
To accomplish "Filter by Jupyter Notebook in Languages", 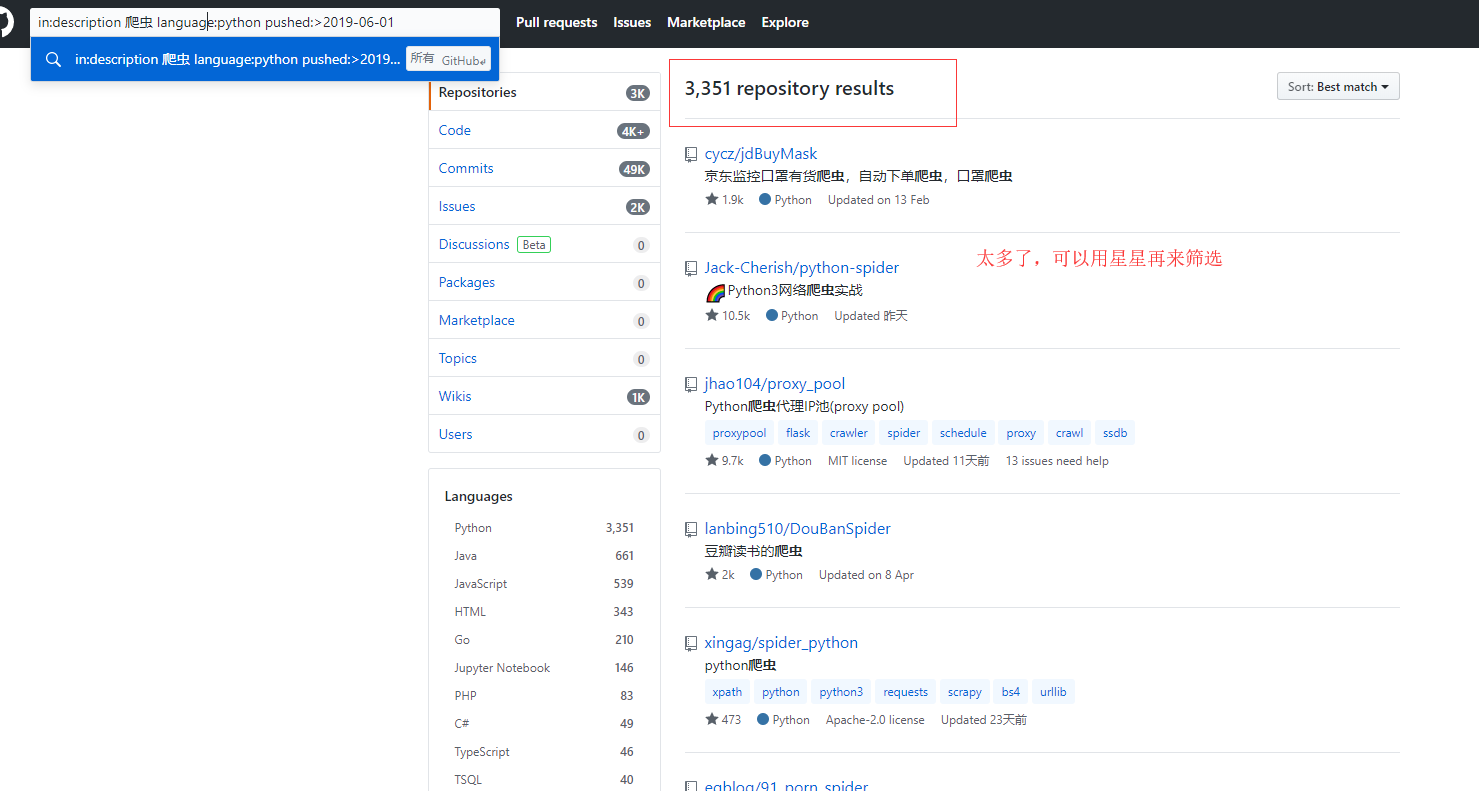I will 544,668.
